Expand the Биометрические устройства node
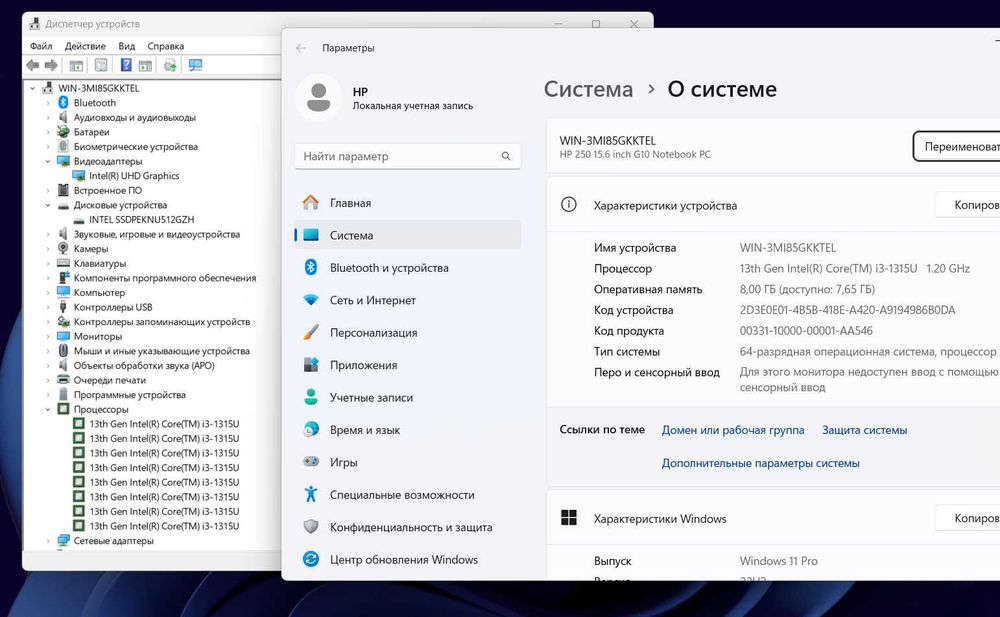This screenshot has height=617, width=1000. (x=48, y=147)
